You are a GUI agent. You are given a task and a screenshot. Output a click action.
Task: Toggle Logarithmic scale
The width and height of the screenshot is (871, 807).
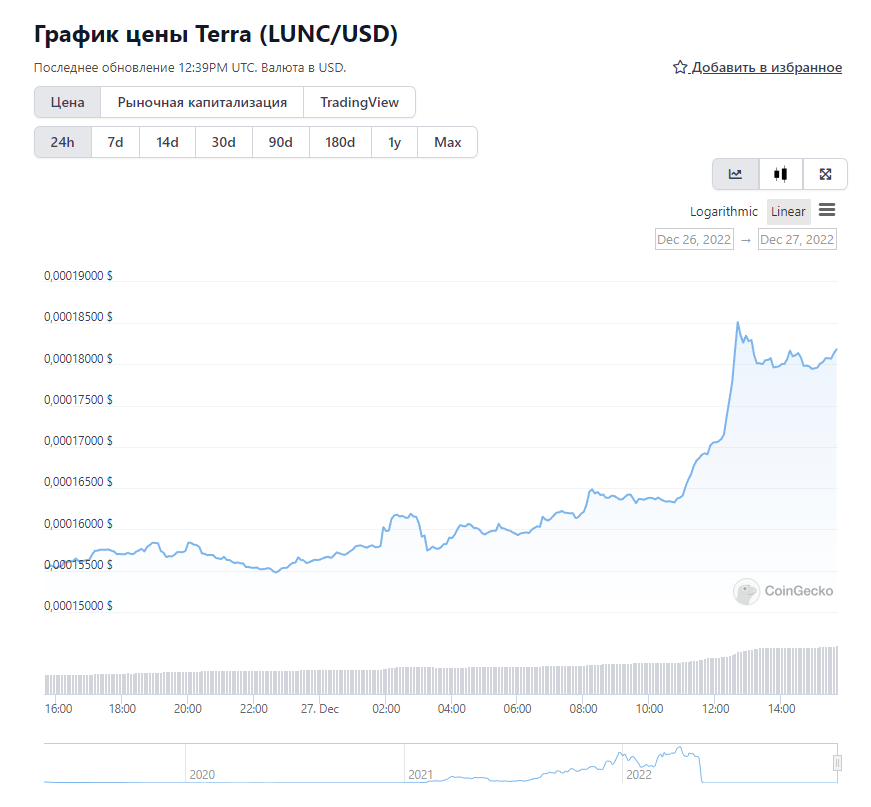coord(723,212)
